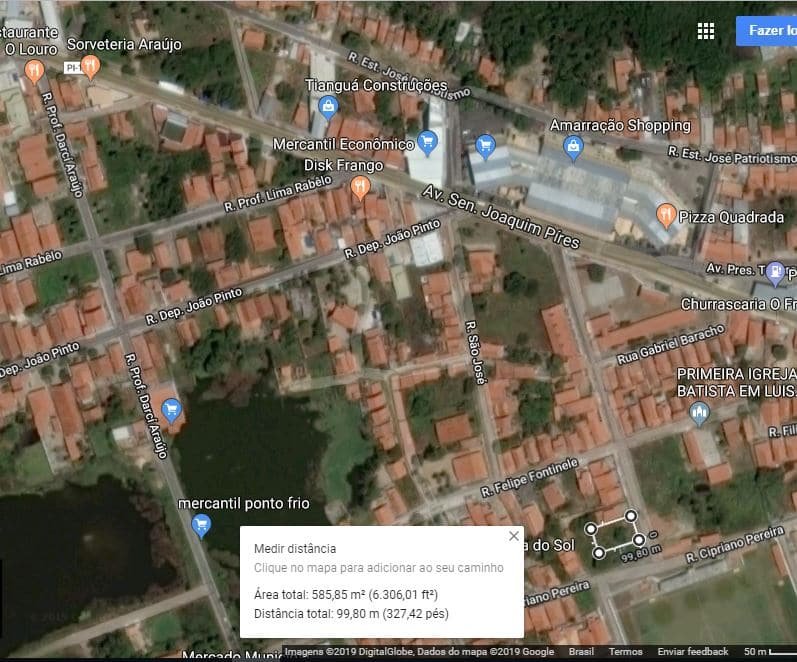797x662 pixels.
Task: Click the cart pin beside R. Prof. Darci Araújo
Action: [171, 409]
